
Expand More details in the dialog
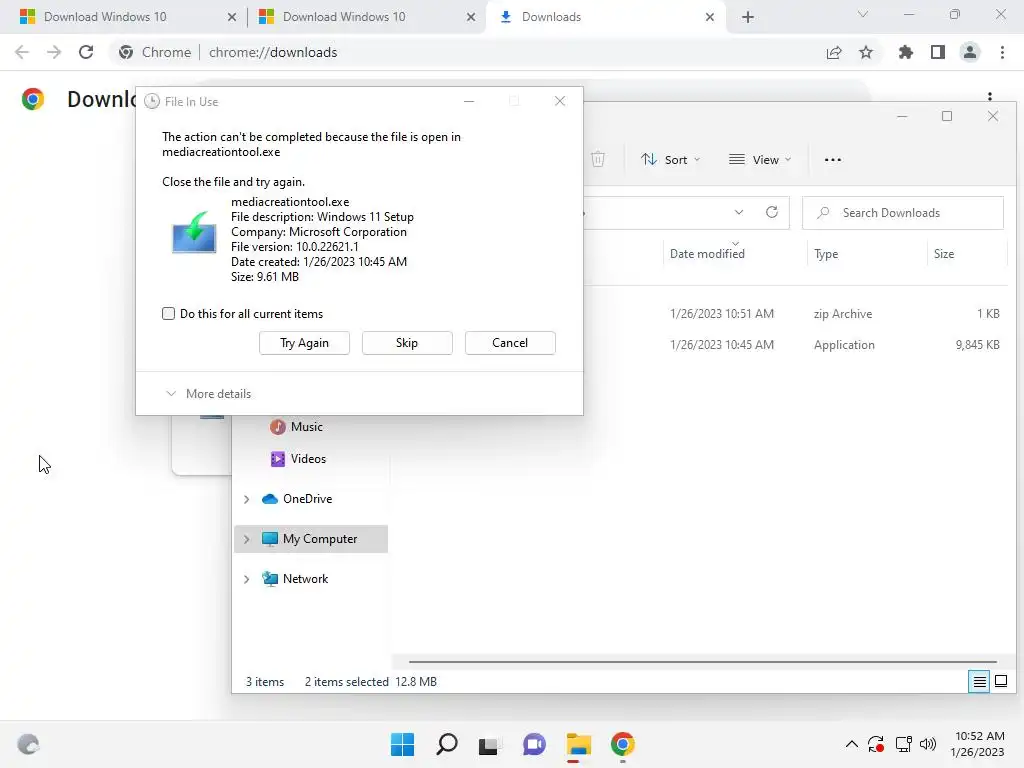point(208,394)
